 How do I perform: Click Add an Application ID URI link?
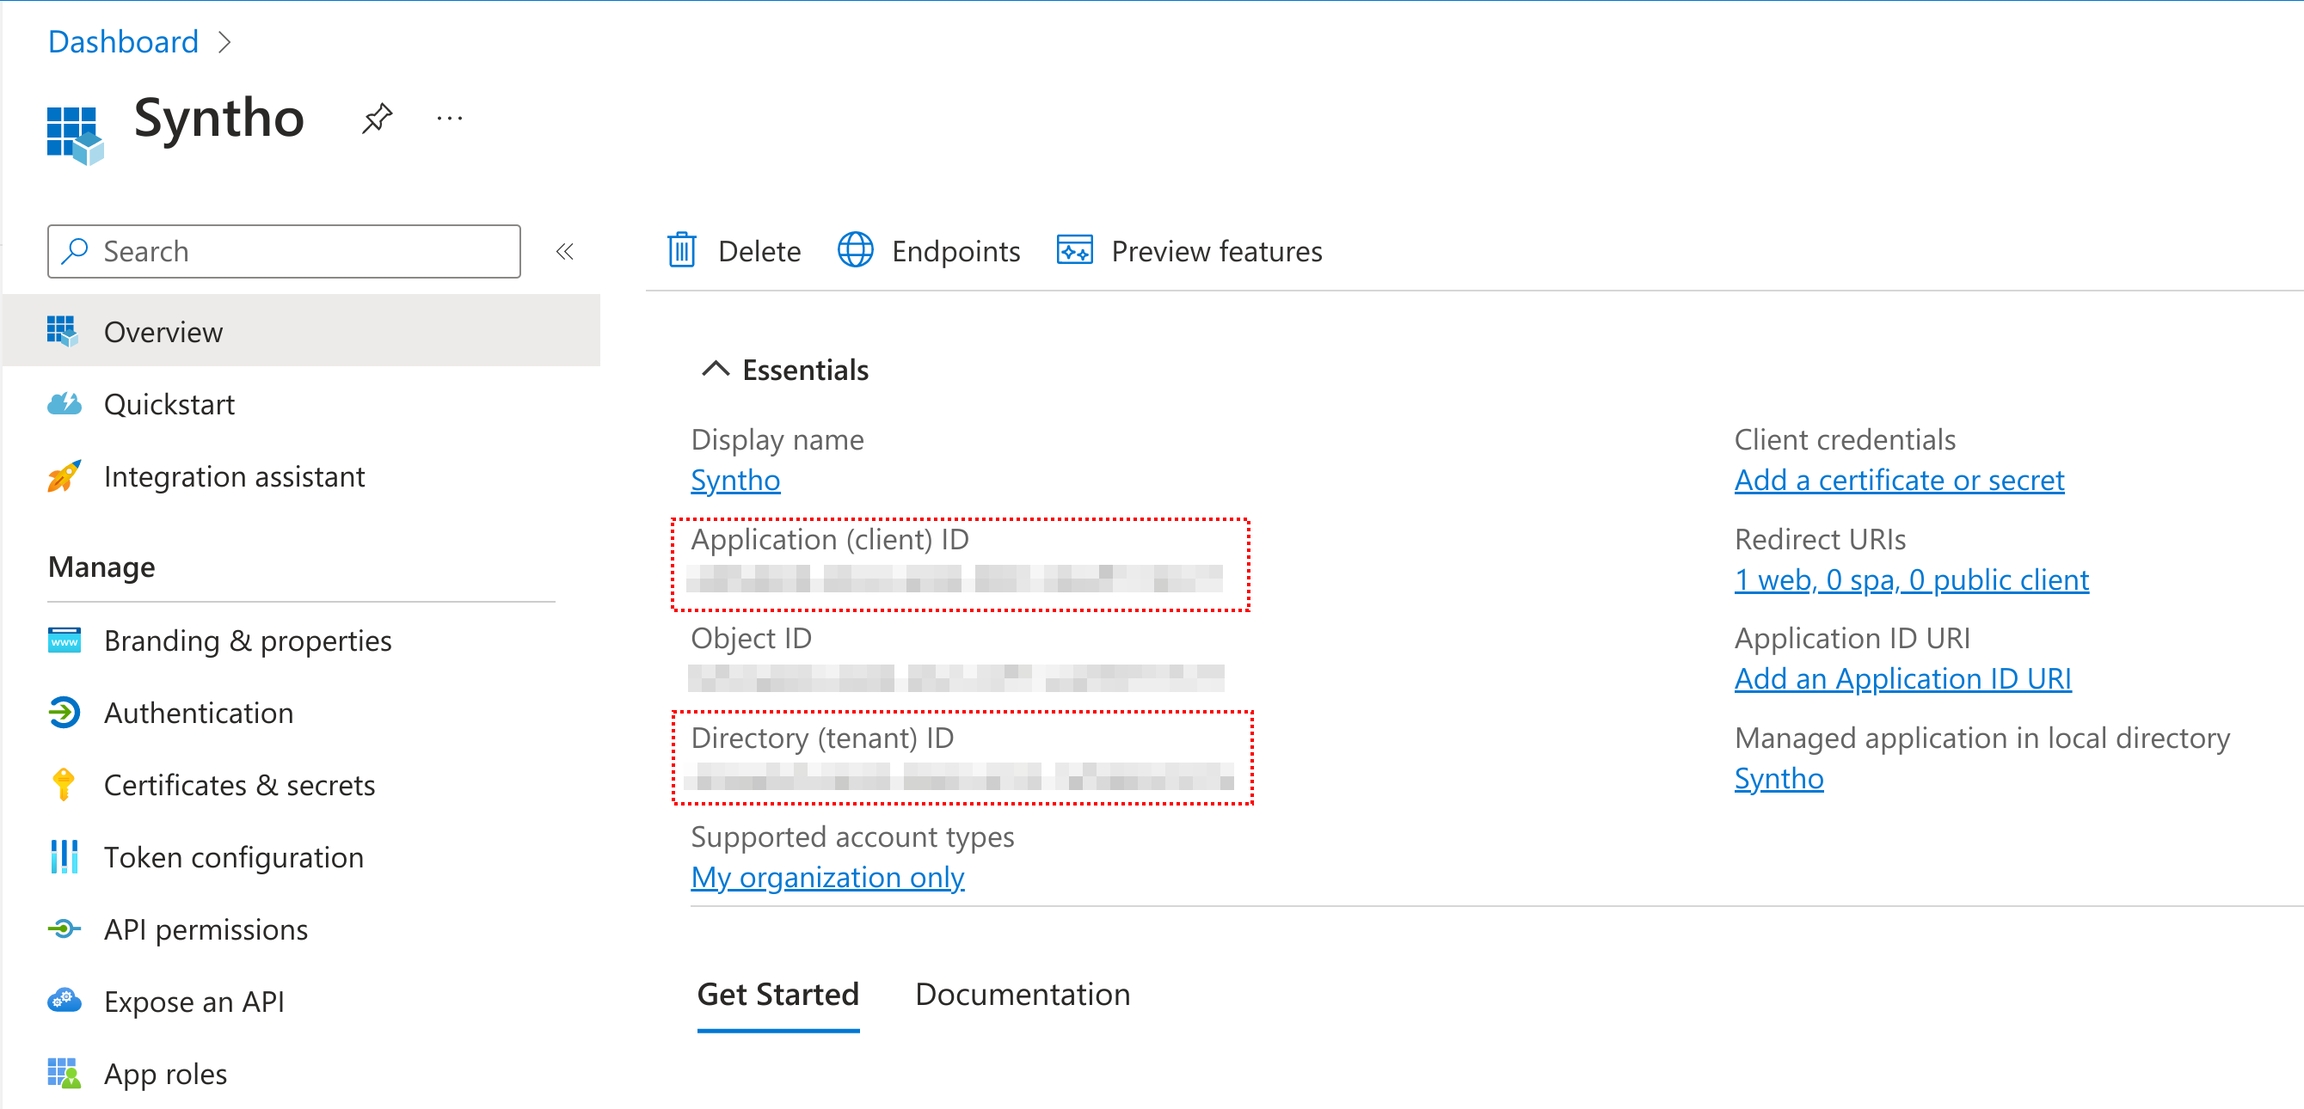pos(1902,679)
